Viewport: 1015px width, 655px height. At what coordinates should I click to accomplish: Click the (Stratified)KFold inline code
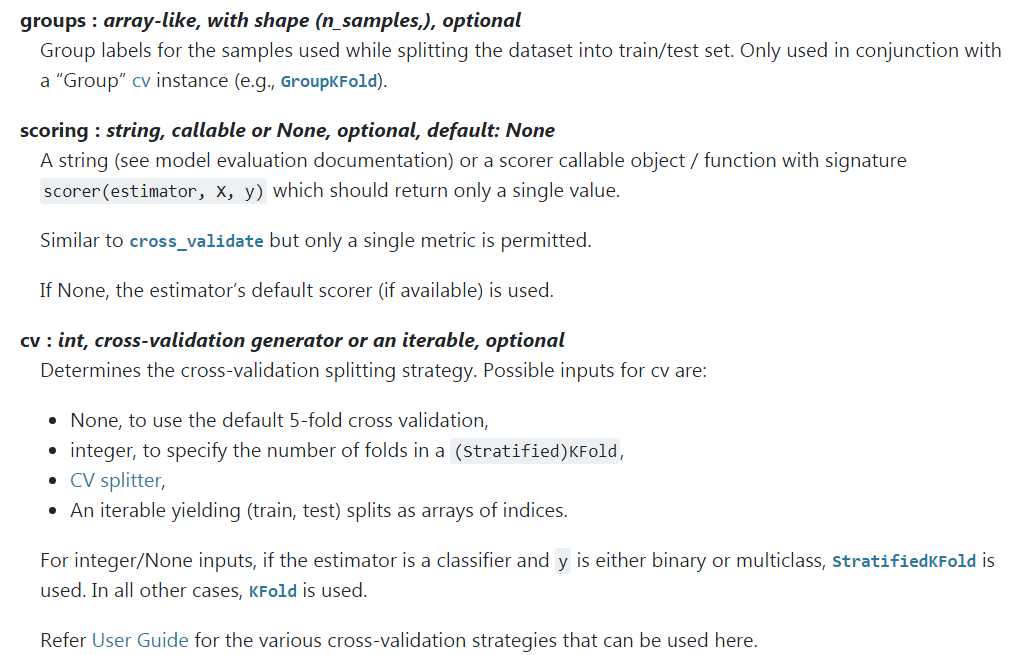(x=536, y=450)
